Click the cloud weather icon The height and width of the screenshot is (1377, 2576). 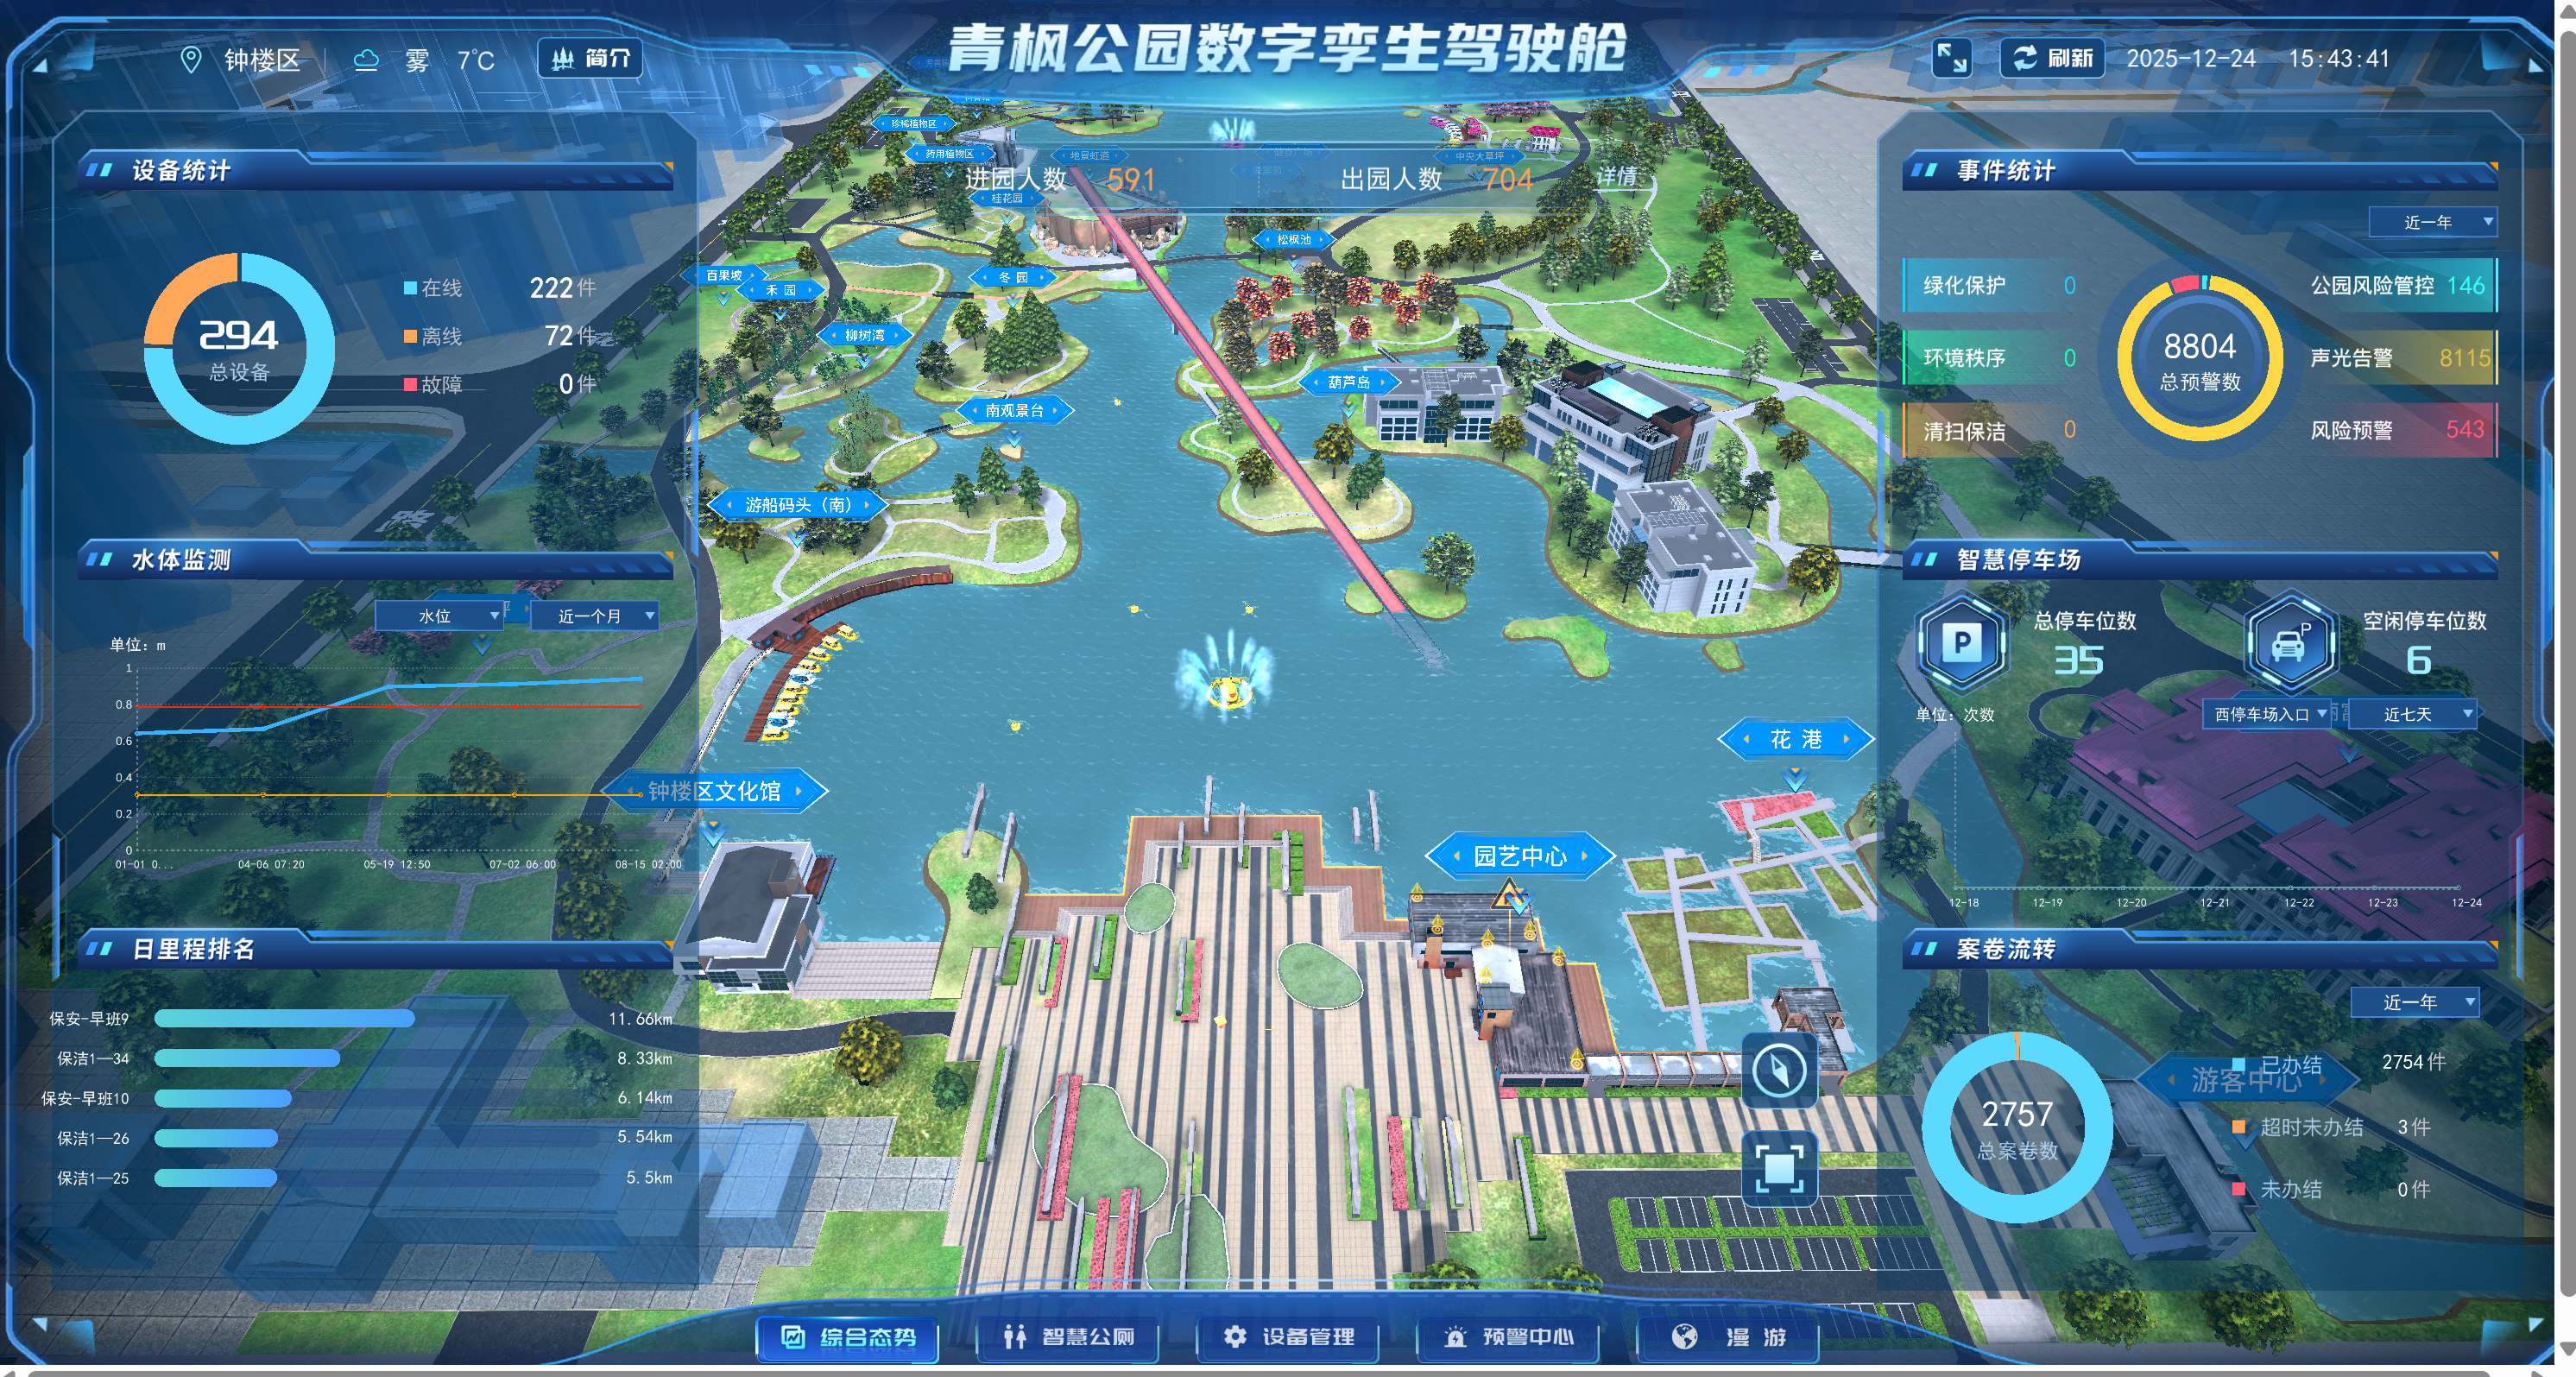pos(366,61)
